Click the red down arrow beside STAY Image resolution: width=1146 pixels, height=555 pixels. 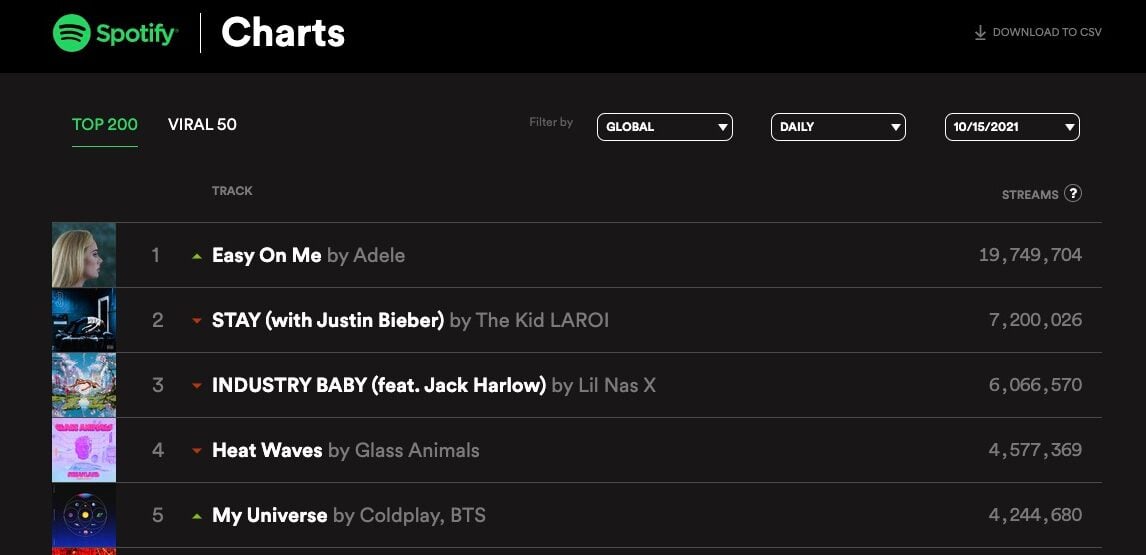click(x=197, y=321)
